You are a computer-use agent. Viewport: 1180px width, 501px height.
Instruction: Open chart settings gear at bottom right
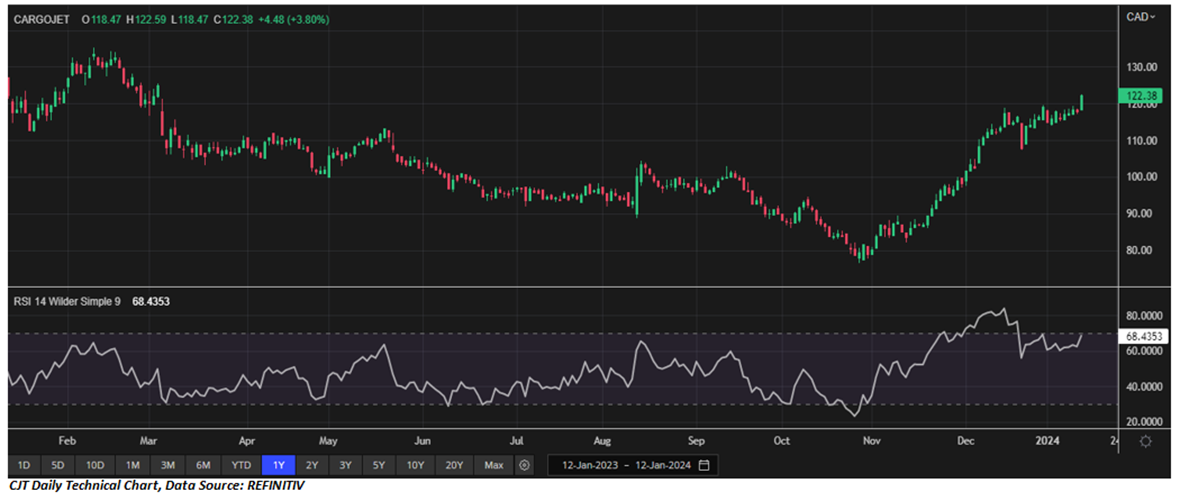click(1146, 440)
